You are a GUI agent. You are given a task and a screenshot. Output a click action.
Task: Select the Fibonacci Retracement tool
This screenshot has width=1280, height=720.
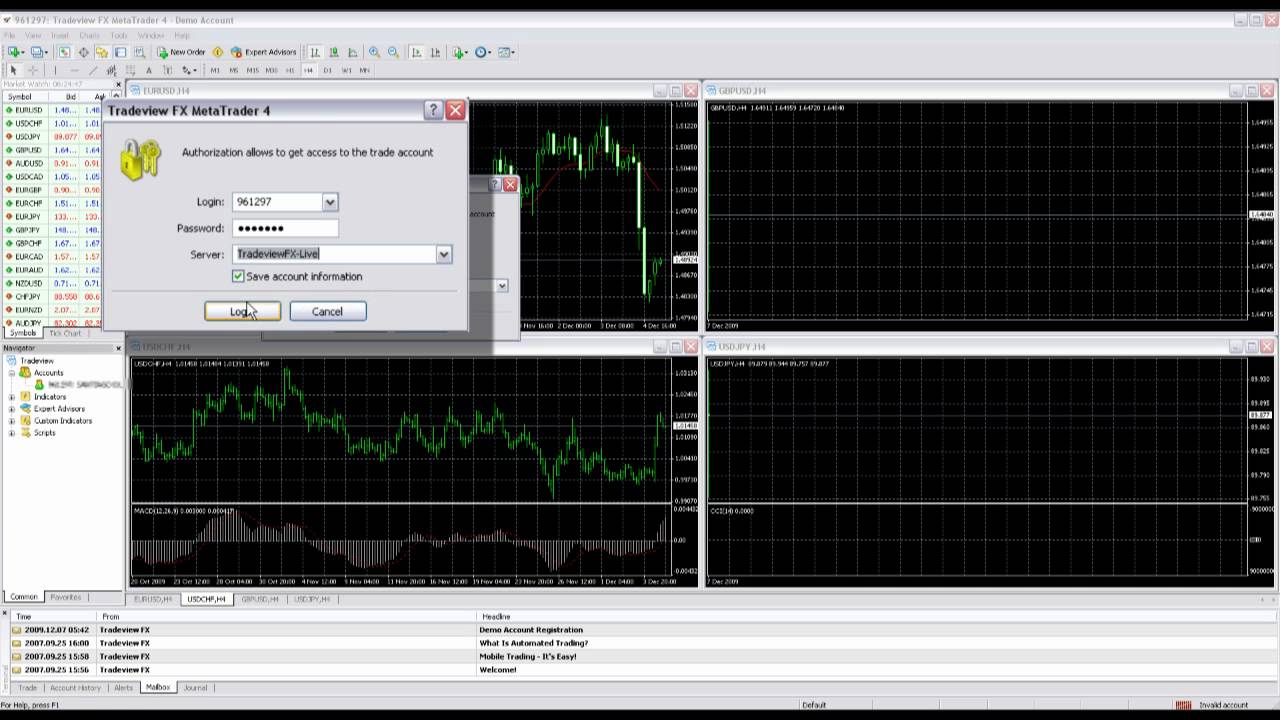pos(130,70)
